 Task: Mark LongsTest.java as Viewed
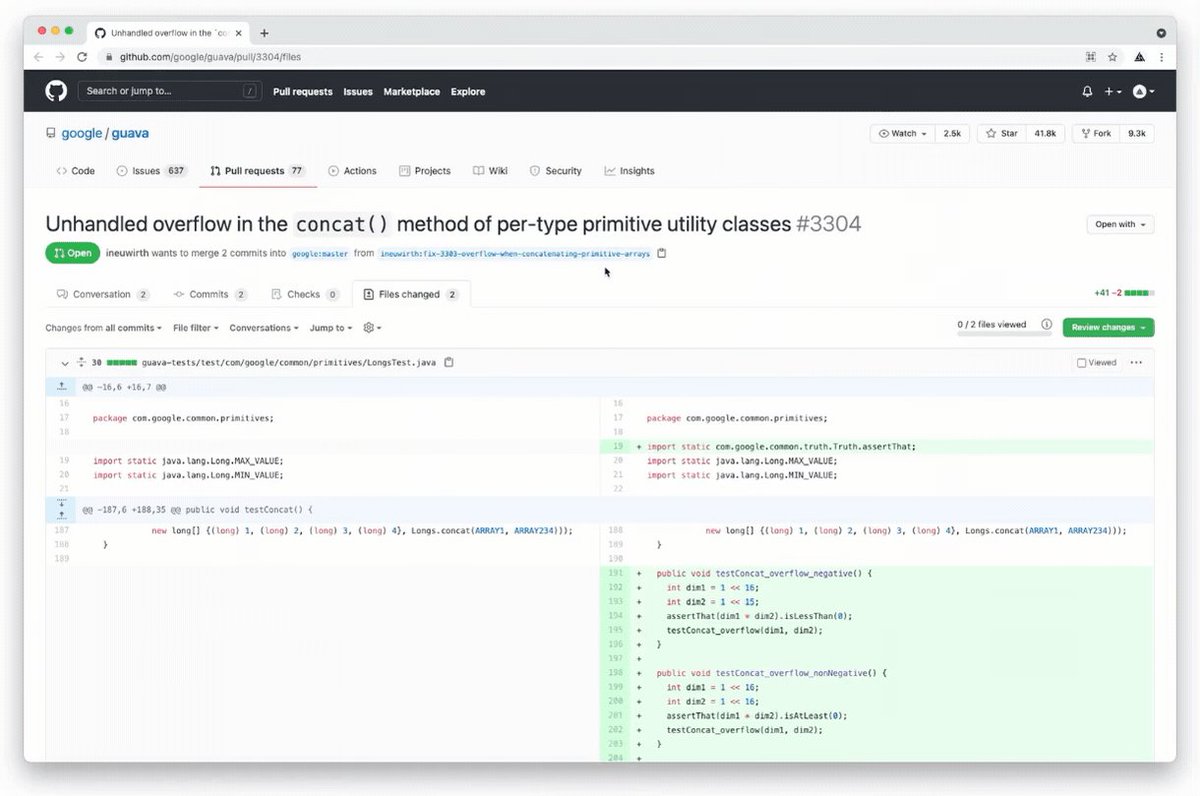(x=1097, y=363)
